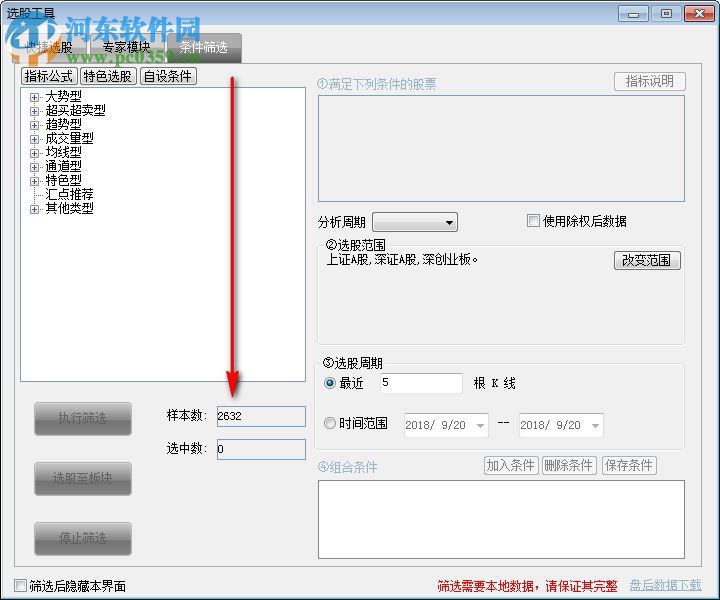Click the 上证A股,深证A股,深创业板 range text
720x600 pixels.
pos(402,260)
